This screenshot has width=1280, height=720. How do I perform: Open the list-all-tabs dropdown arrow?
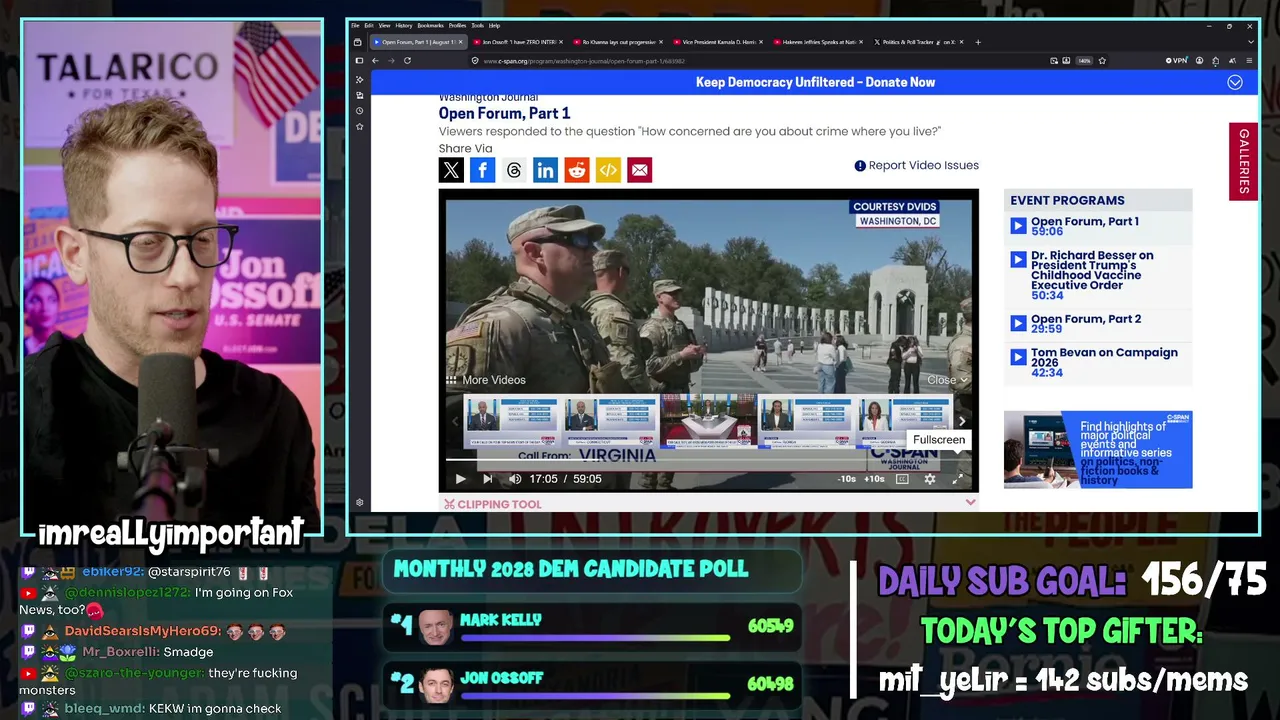pyautogui.click(x=1250, y=42)
